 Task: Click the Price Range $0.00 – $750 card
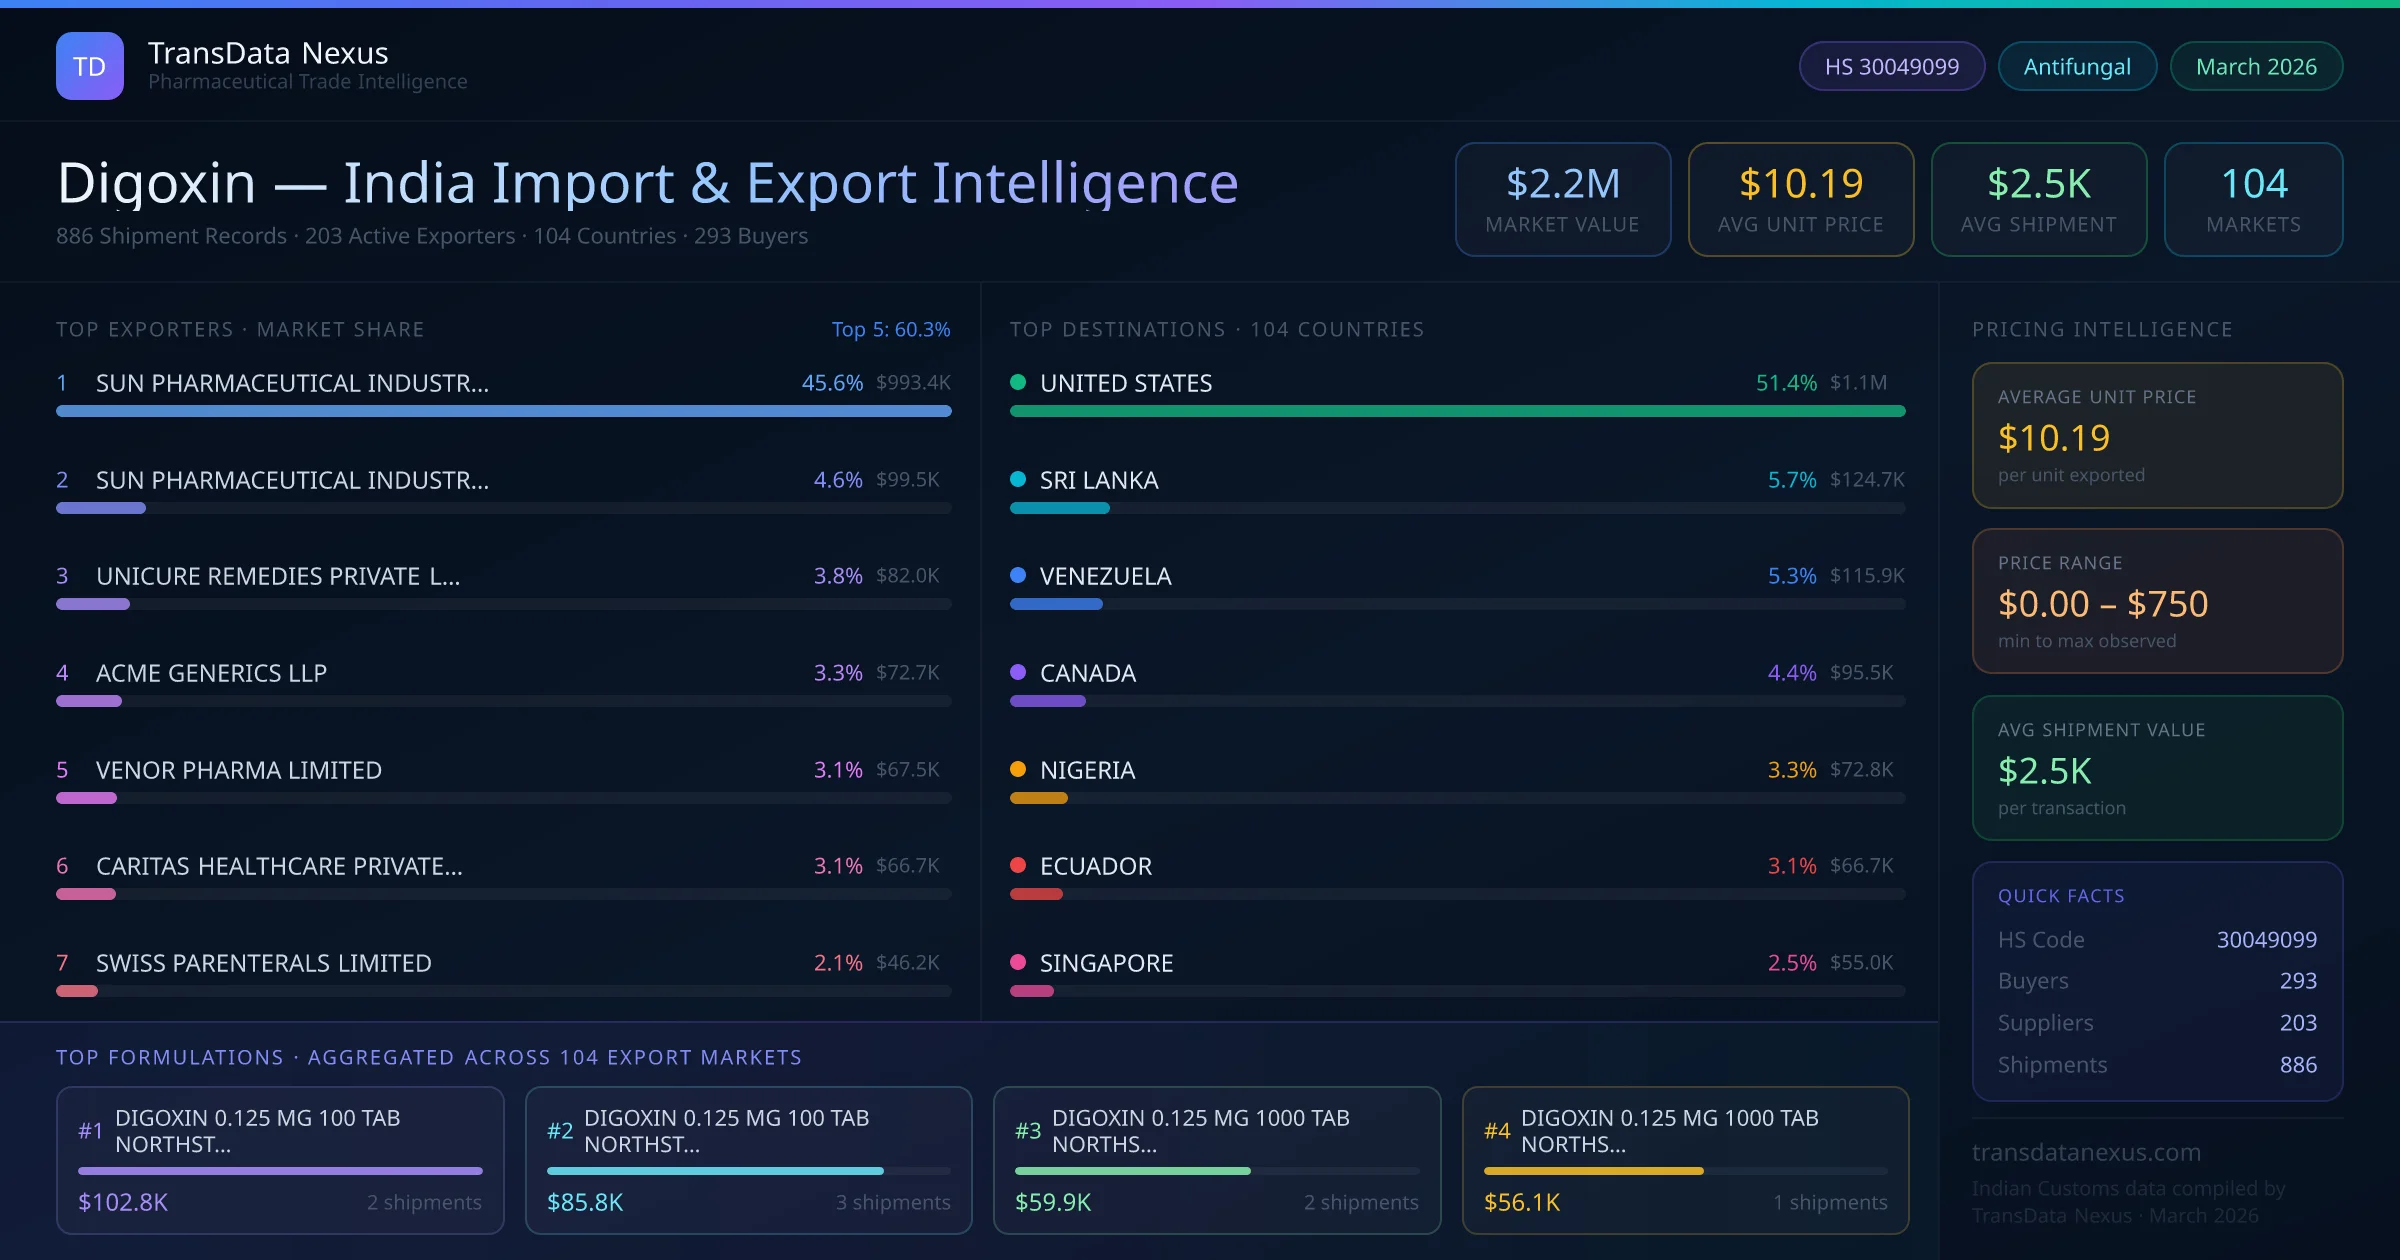click(x=2156, y=601)
